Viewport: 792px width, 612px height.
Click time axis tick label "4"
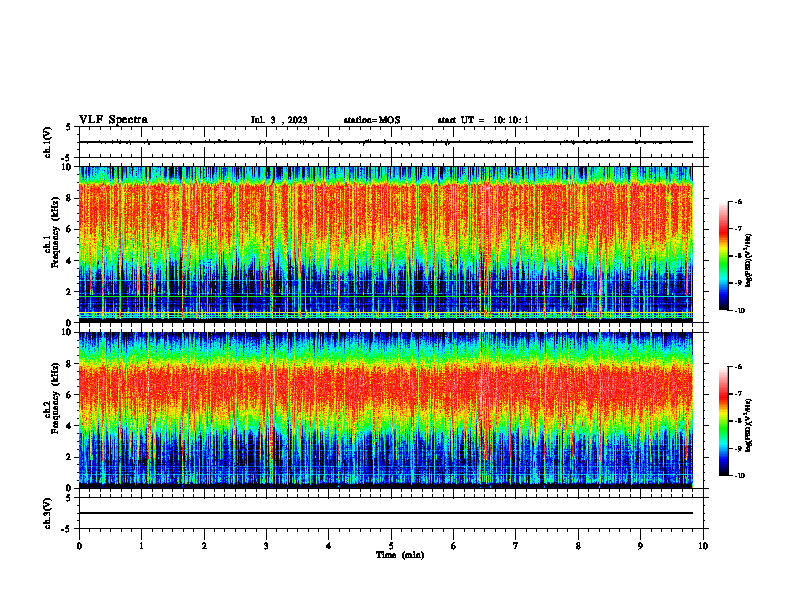(x=329, y=546)
